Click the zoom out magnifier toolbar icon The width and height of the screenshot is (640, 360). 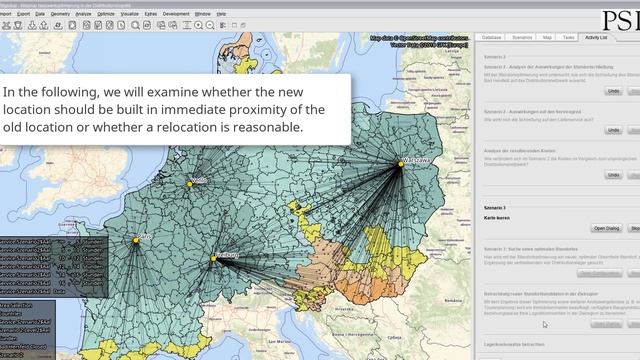[210, 25]
